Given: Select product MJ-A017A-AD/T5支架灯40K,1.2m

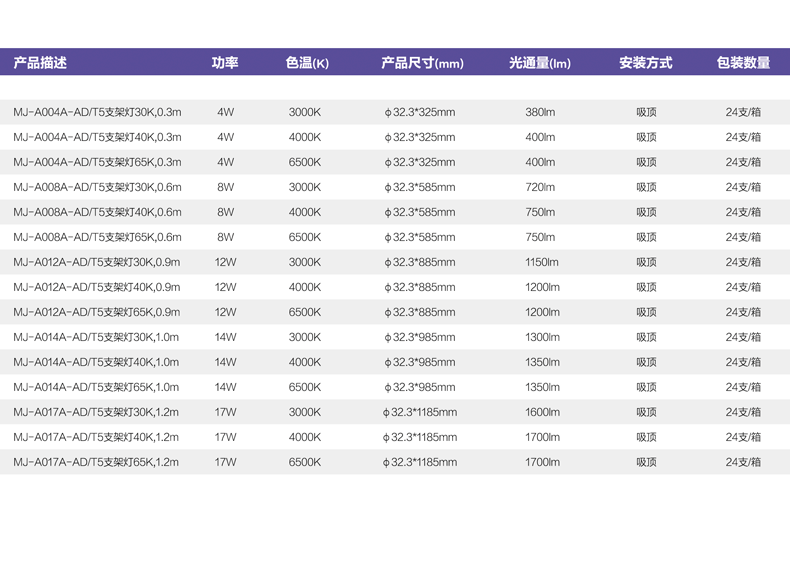Looking at the screenshot, I should click(96, 437).
